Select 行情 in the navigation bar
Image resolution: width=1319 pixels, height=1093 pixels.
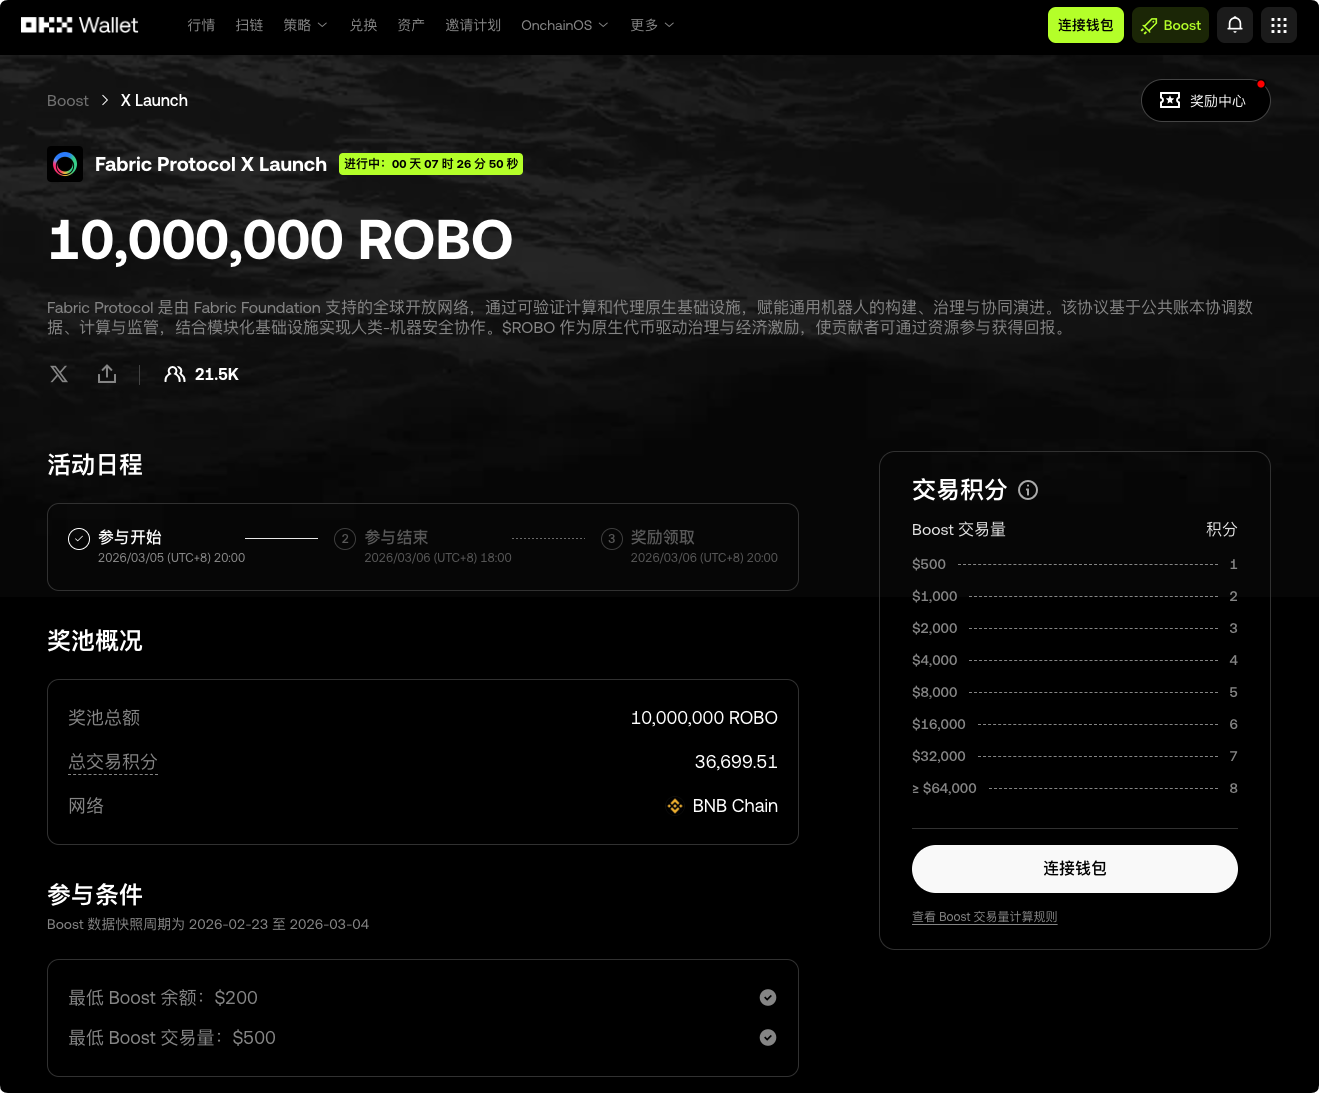[x=201, y=25]
